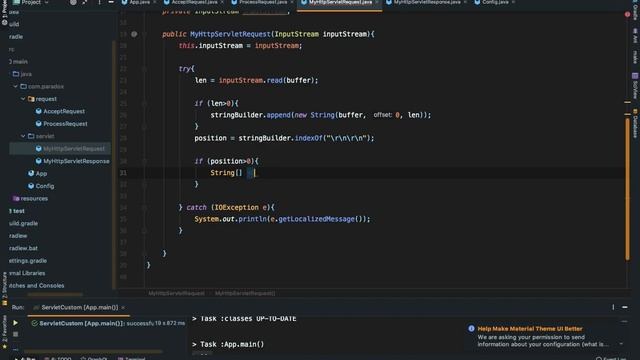The image size is (640, 360).
Task: Click the notification info icon
Action: tap(471, 329)
